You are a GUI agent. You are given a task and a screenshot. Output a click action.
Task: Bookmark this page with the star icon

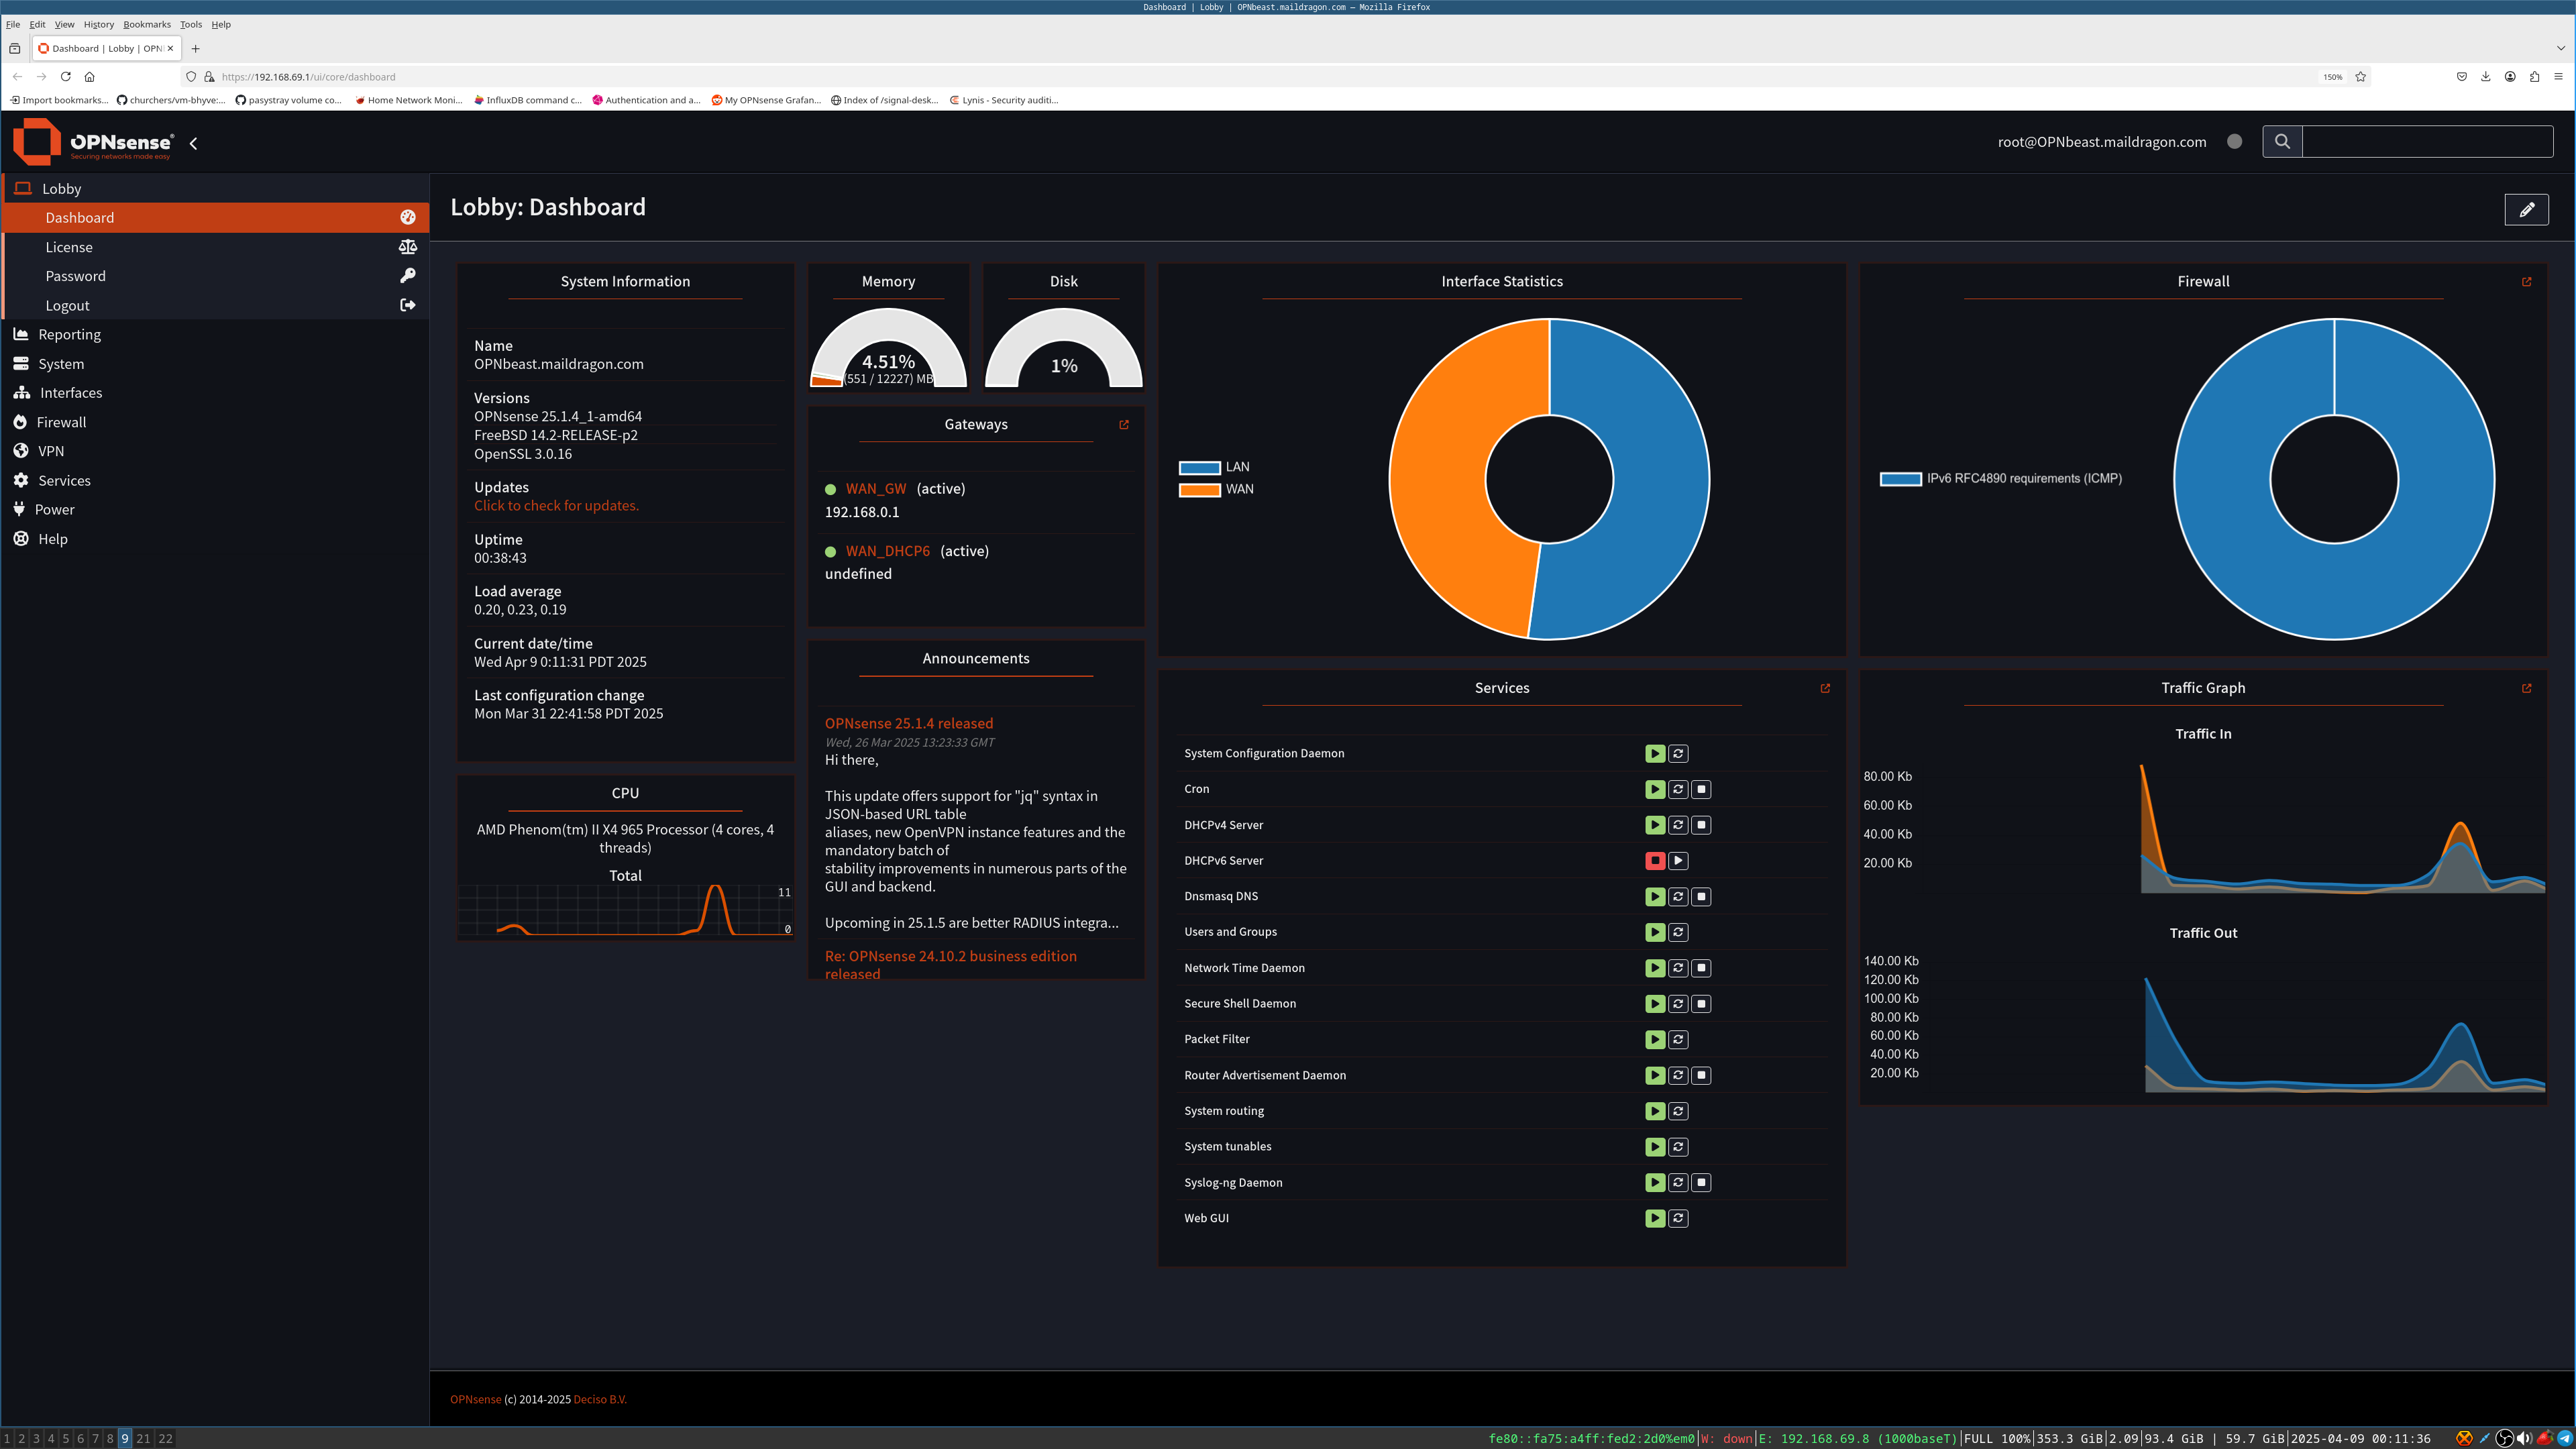coord(2360,76)
